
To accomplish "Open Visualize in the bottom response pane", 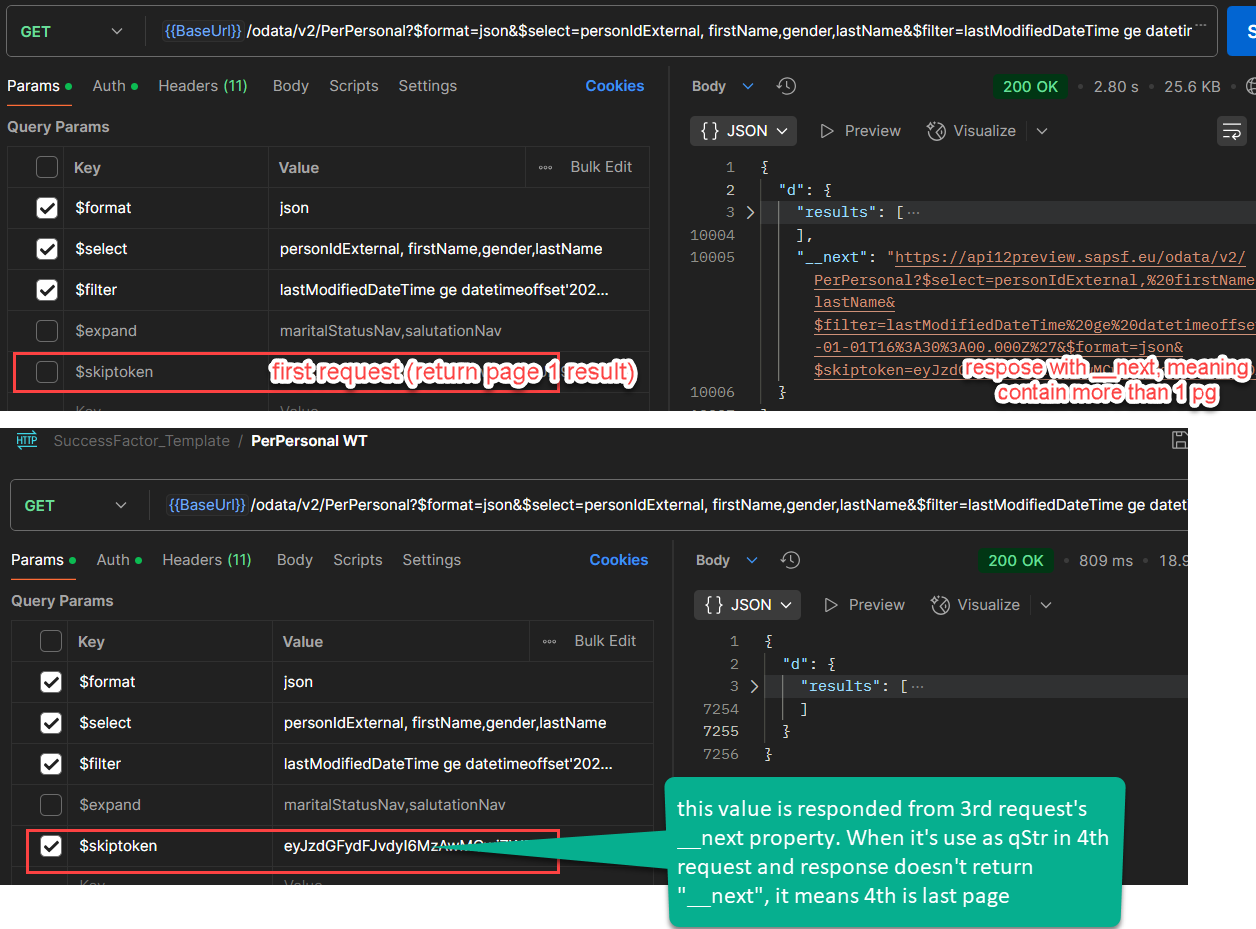I will pos(975,605).
